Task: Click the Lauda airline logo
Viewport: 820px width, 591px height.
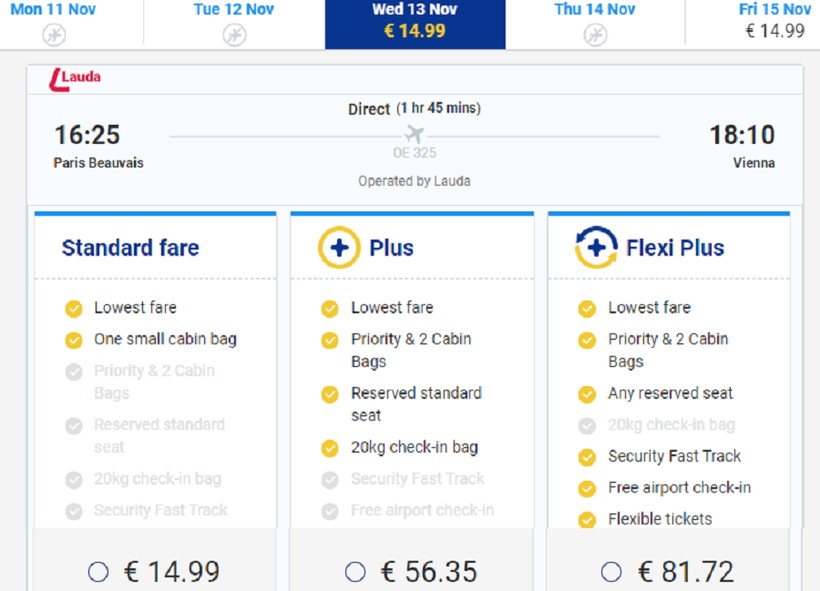Action: point(75,78)
